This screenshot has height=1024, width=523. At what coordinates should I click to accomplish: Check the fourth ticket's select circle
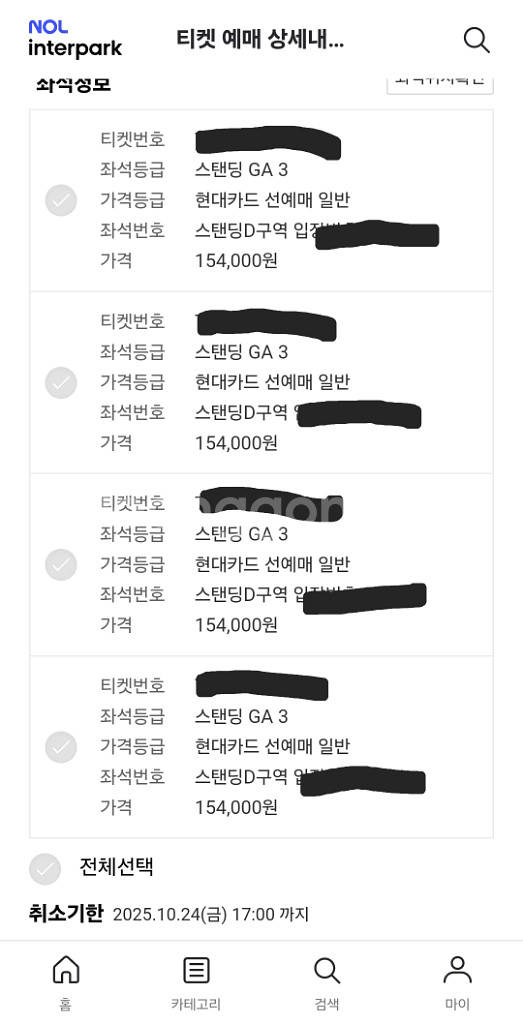point(61,747)
